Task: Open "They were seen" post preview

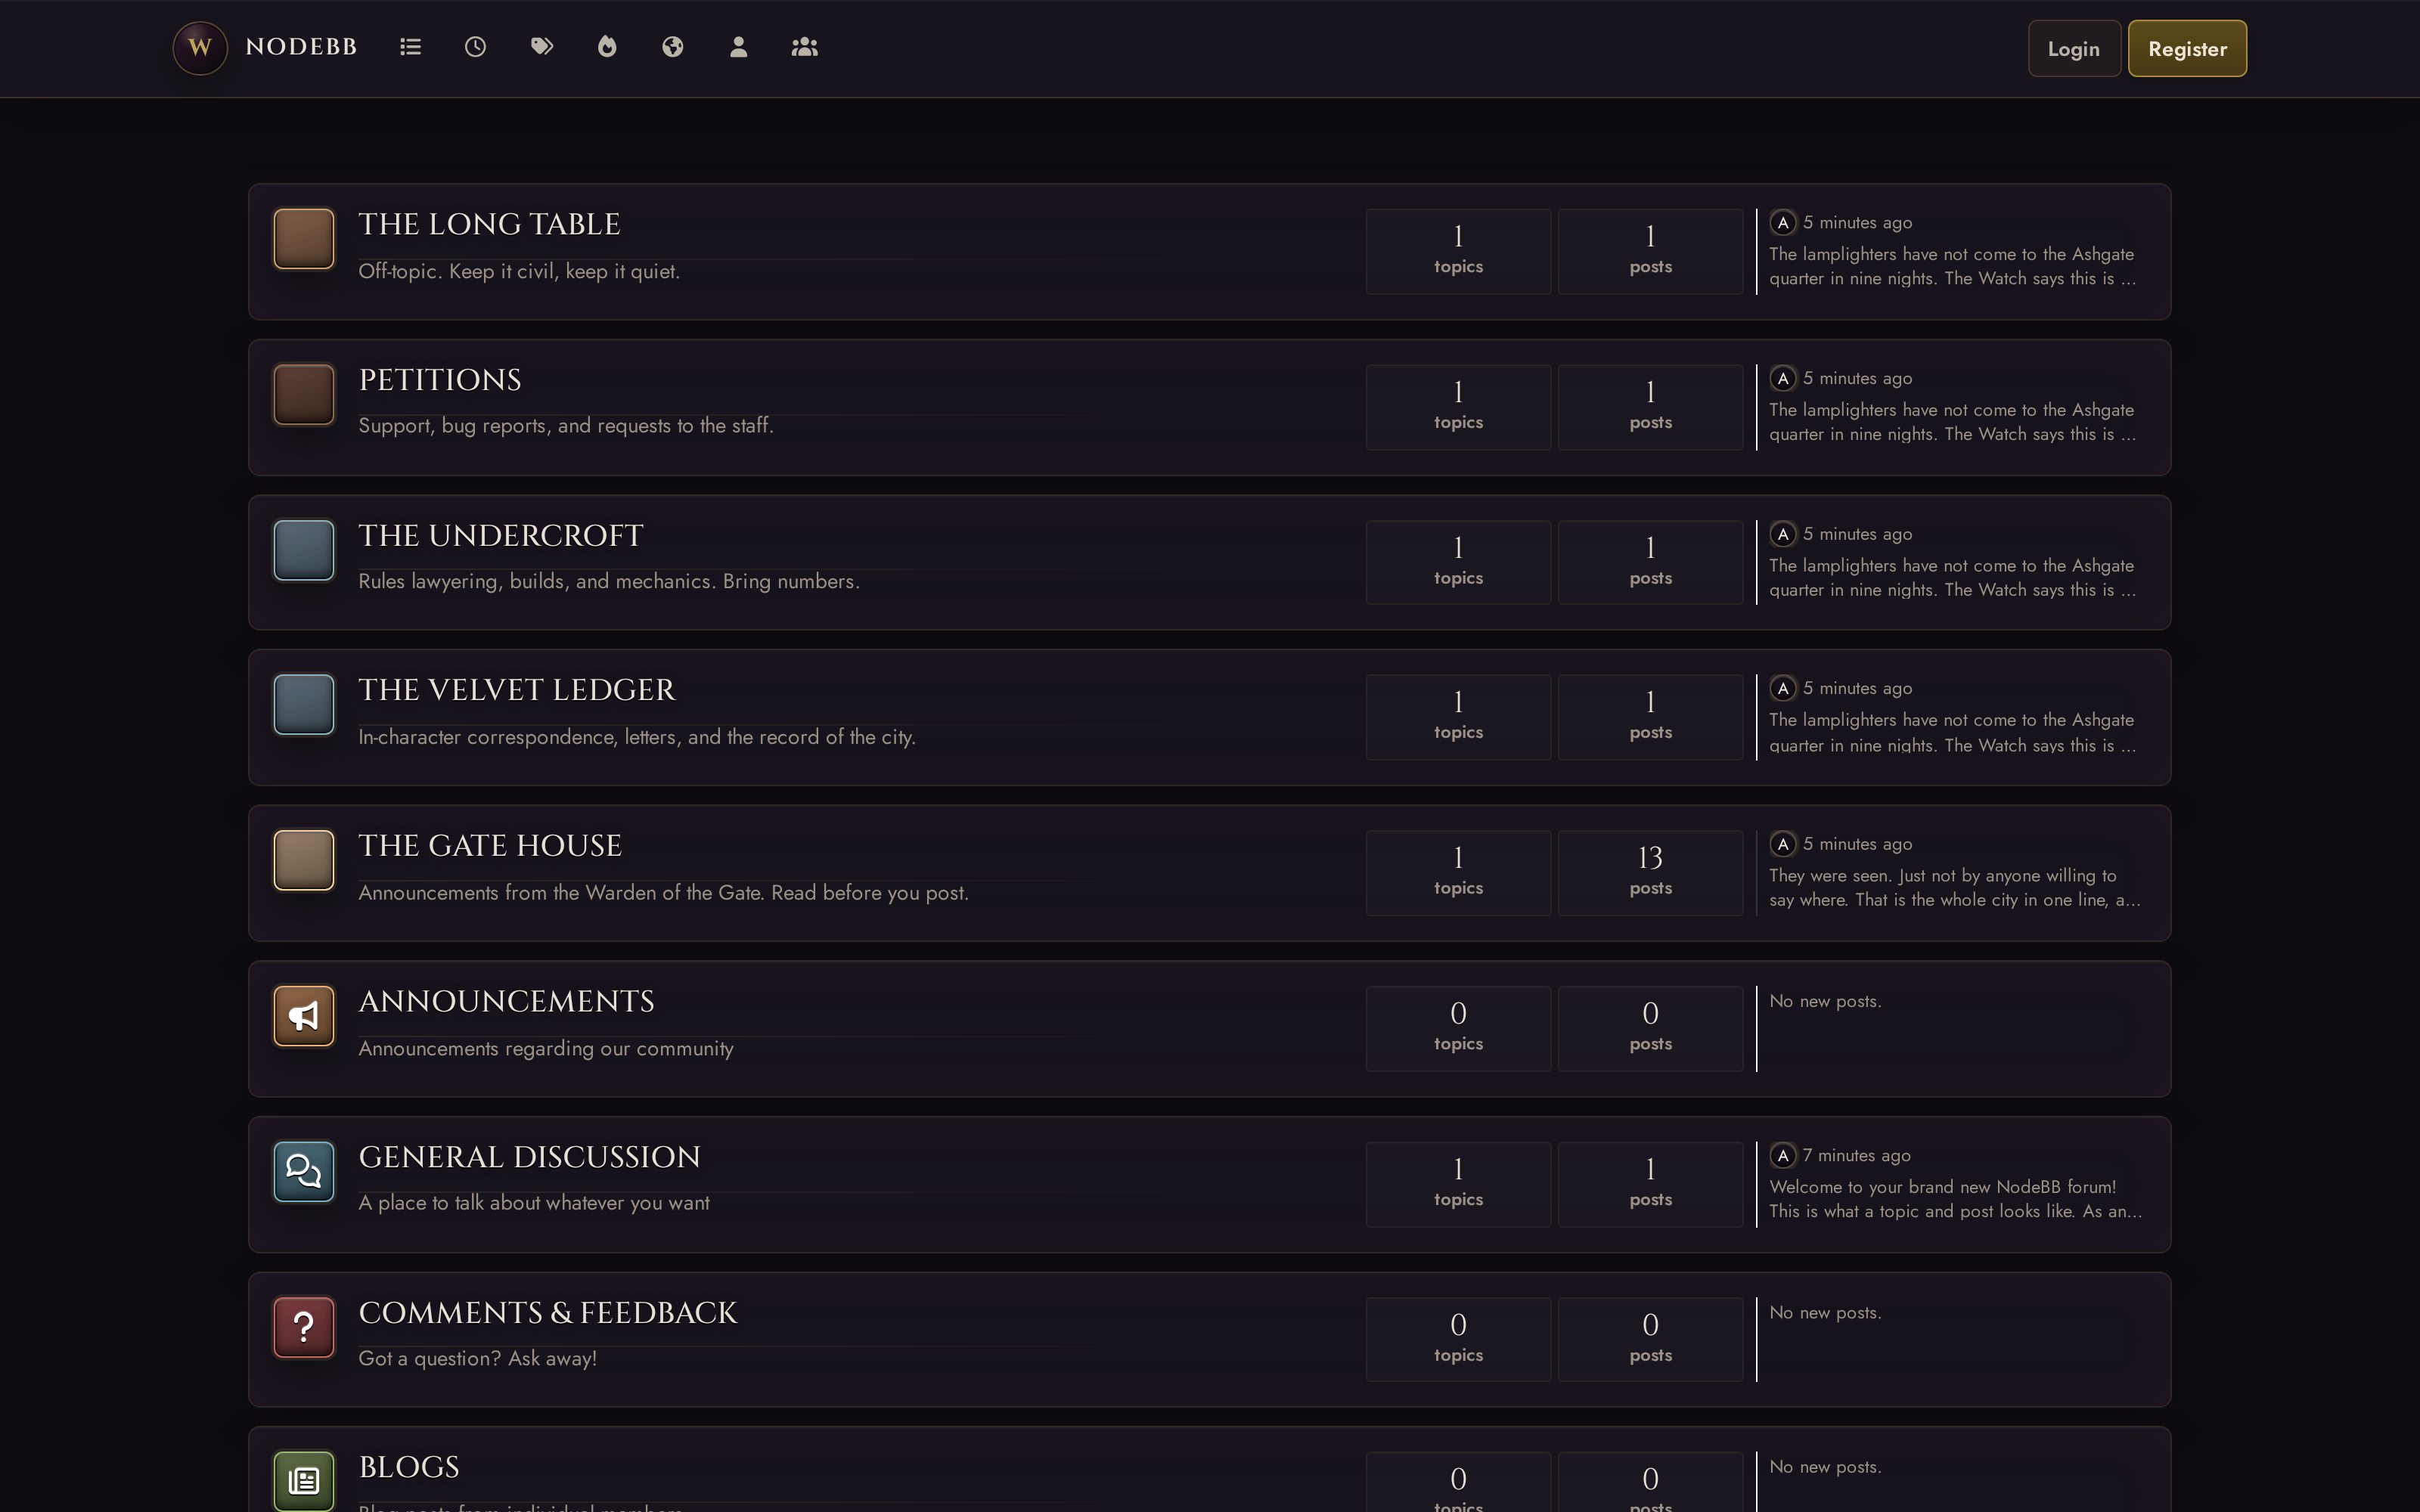Action: (x=1955, y=888)
